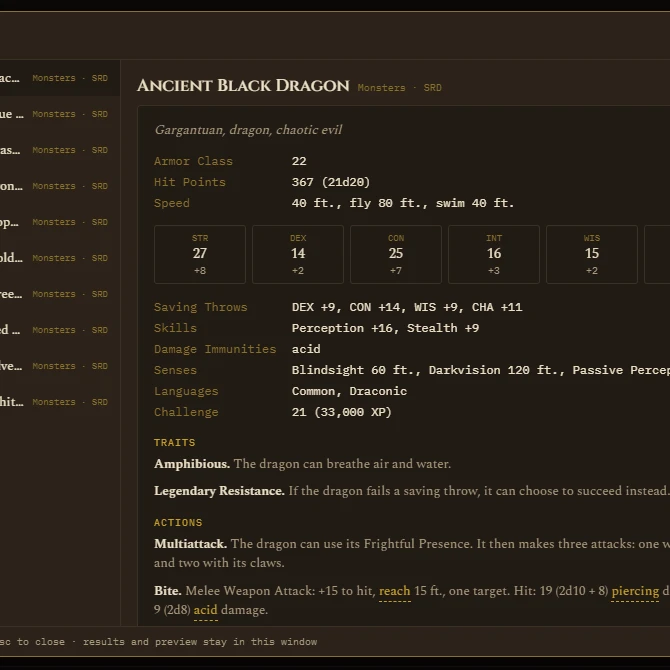Click the Armor Class value 22
The height and width of the screenshot is (670, 670).
point(299,161)
